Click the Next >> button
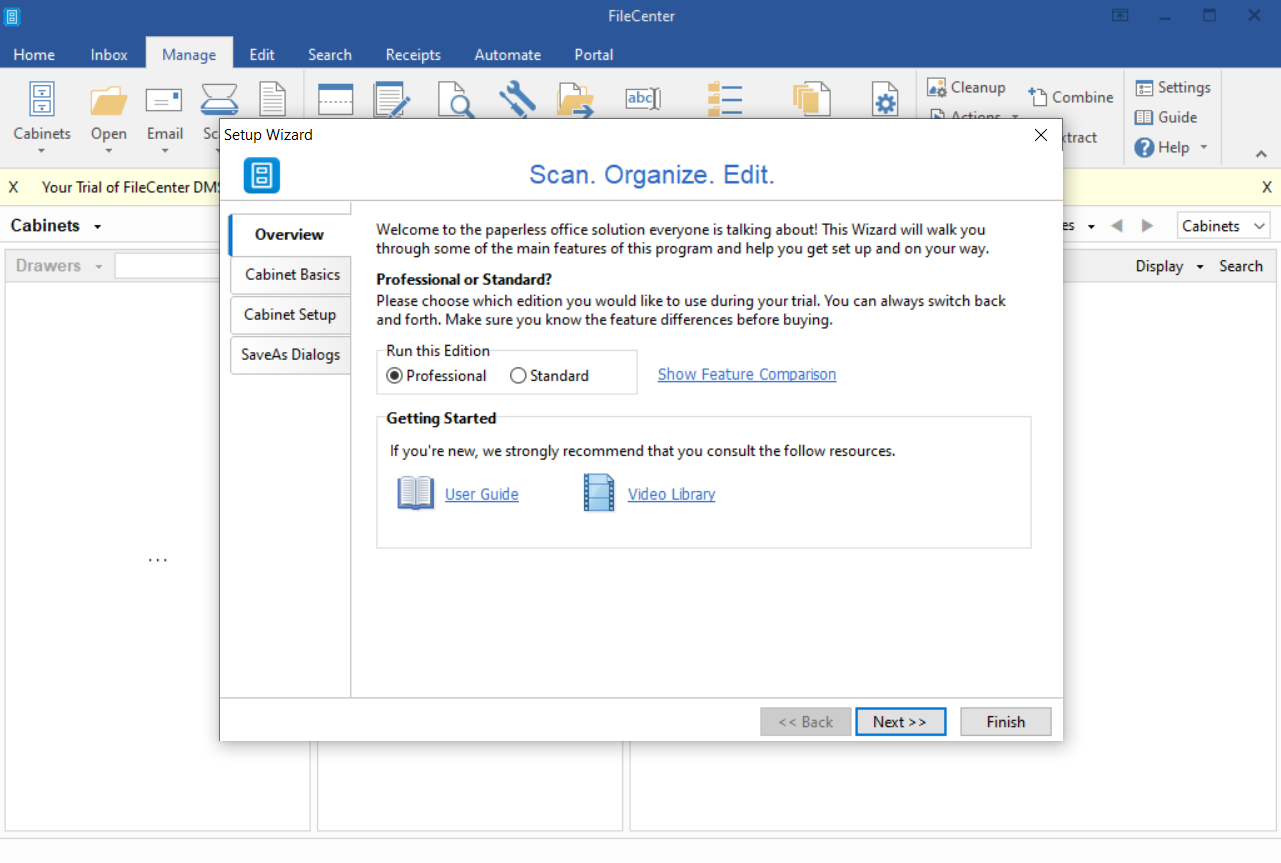This screenshot has height=863, width=1281. [900, 722]
